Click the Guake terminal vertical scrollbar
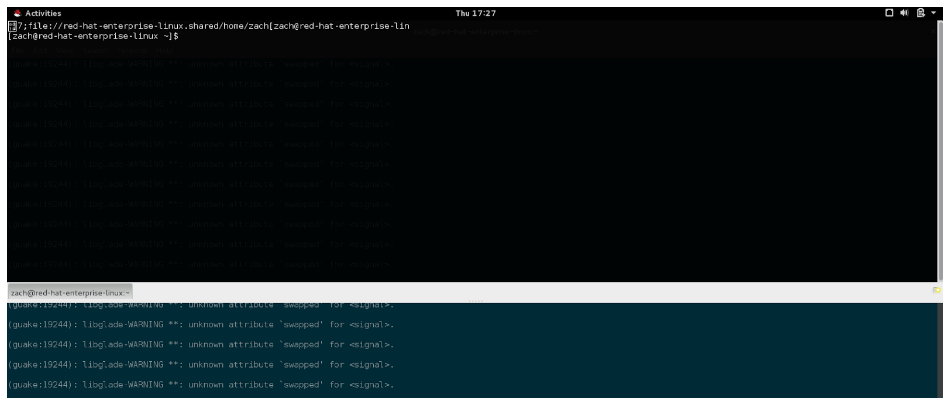 tap(943, 150)
